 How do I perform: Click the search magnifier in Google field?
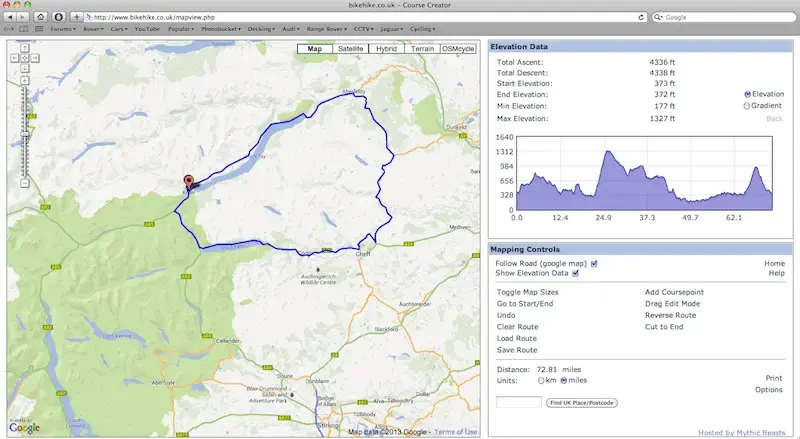pyautogui.click(x=659, y=17)
